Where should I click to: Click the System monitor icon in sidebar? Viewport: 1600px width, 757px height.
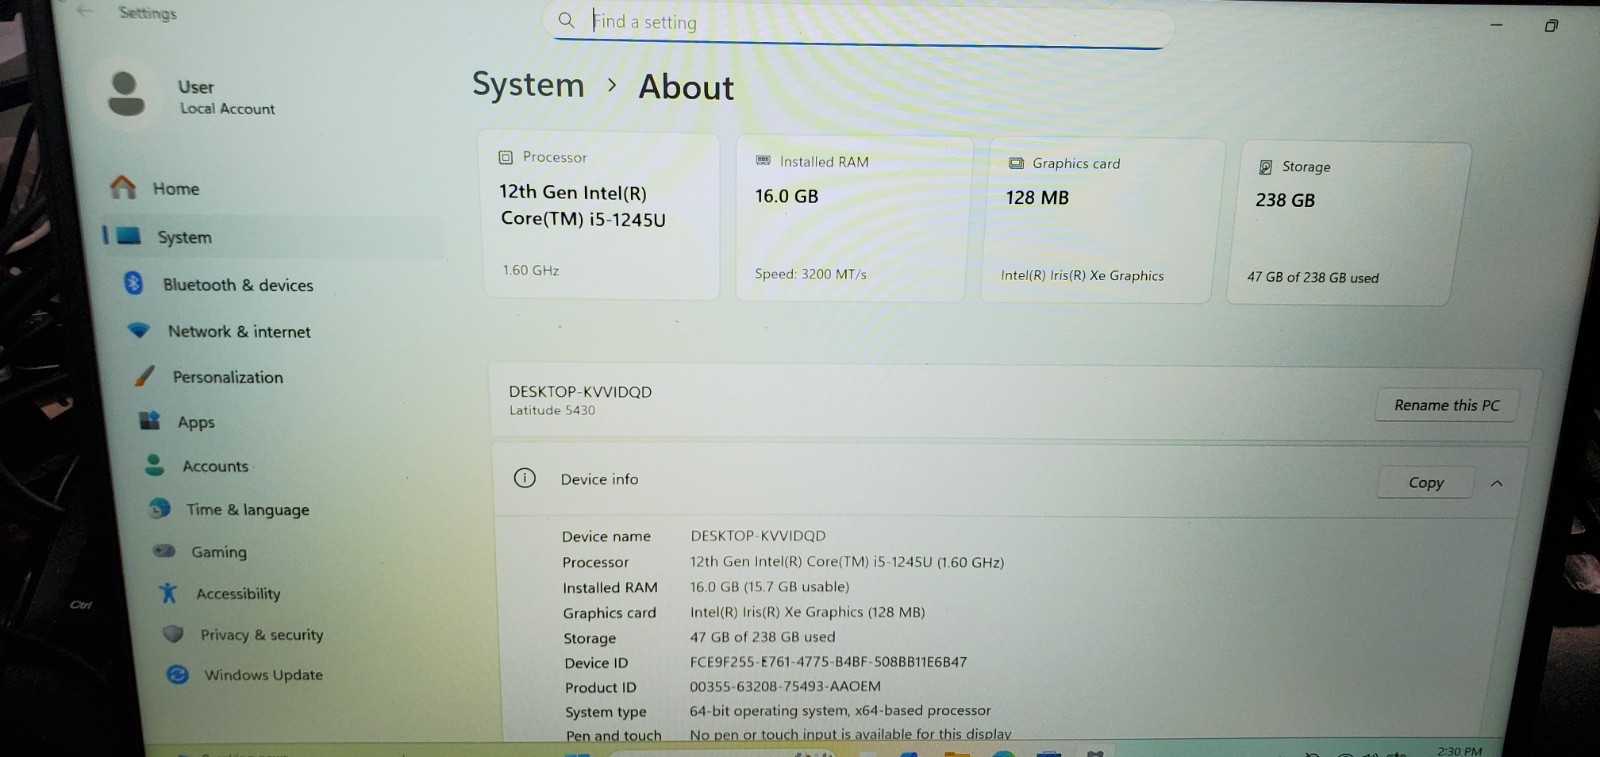(129, 236)
